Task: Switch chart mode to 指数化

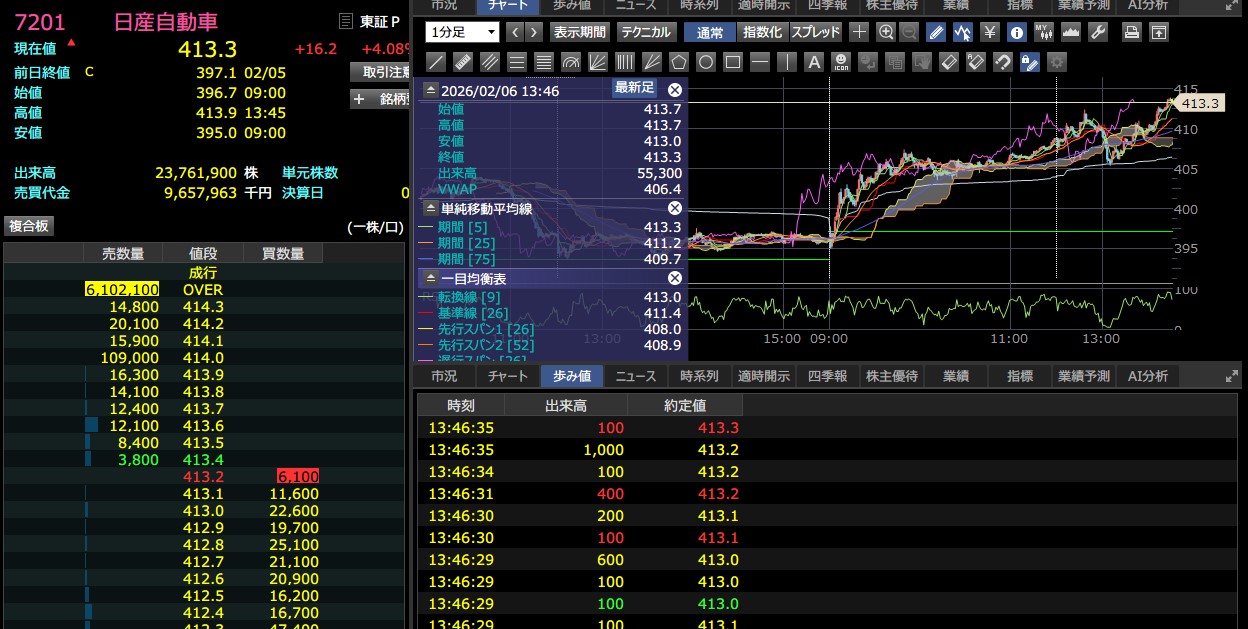Action: coord(764,32)
